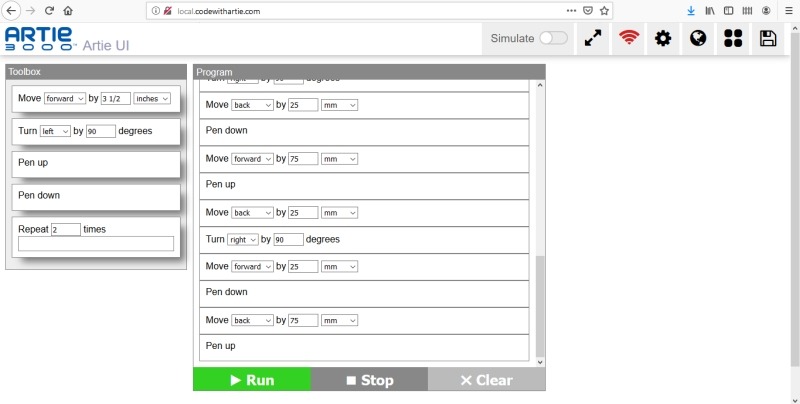Bookmark this page with the star icon
800x404 pixels.
click(604, 10)
